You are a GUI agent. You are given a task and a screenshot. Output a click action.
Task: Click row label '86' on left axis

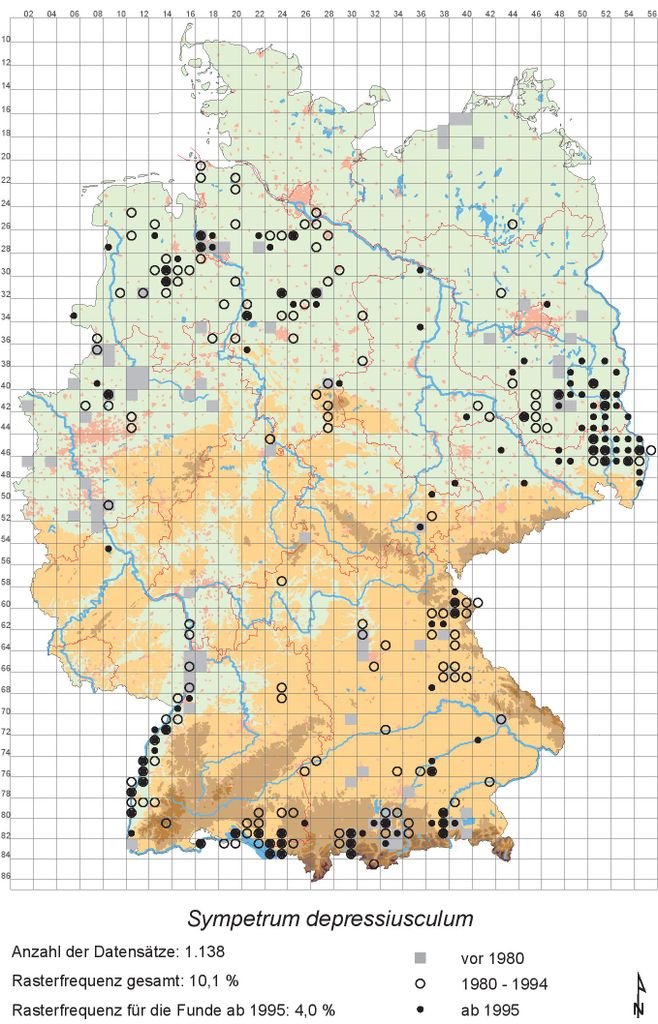click(x=8, y=877)
